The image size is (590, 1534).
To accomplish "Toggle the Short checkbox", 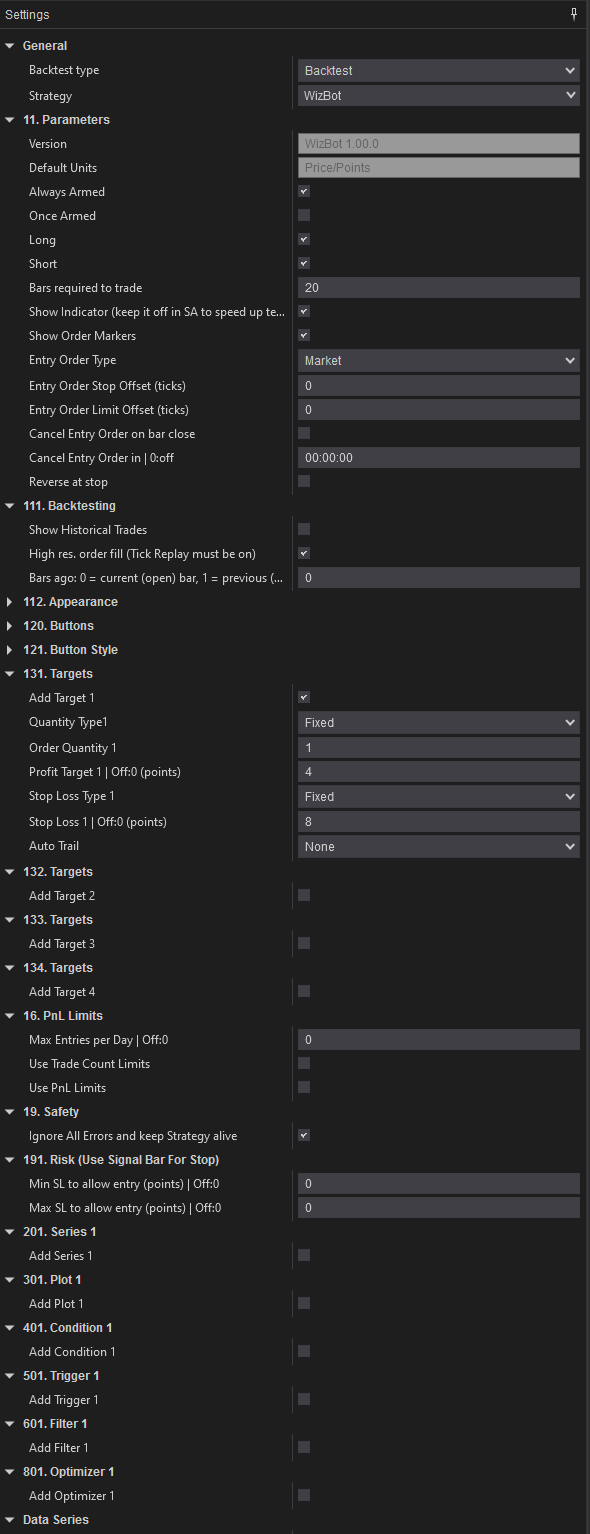I will coord(304,263).
